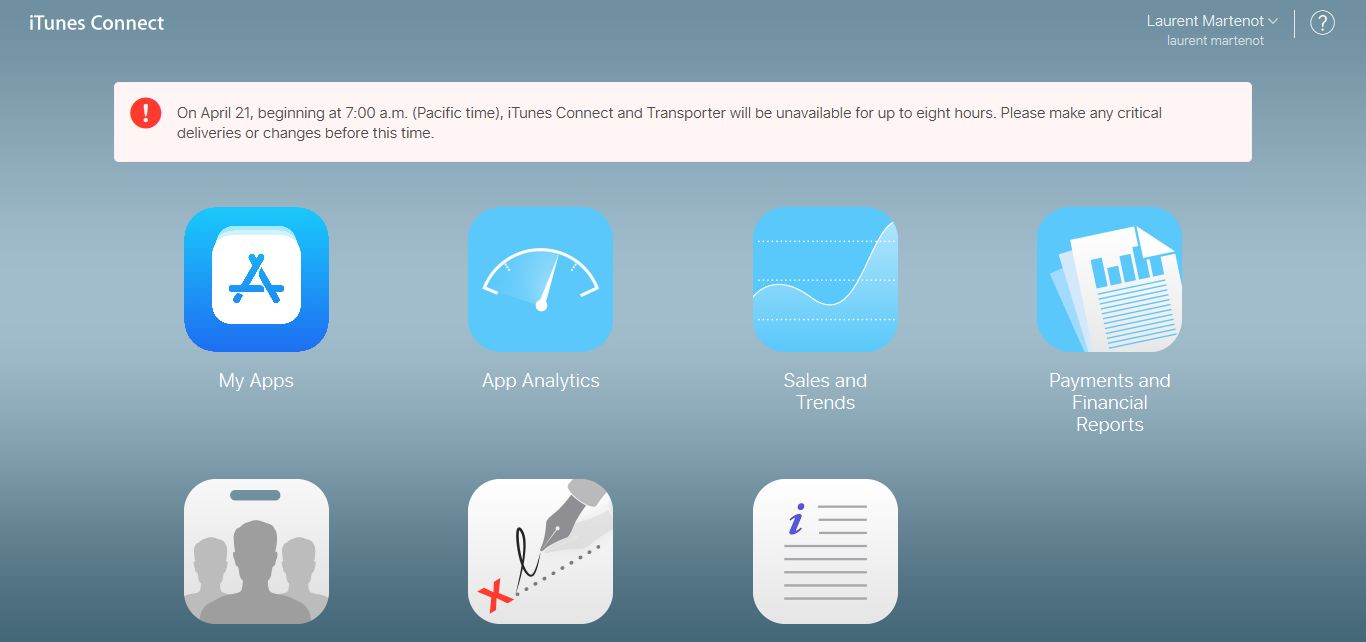Screen dimensions: 1366x642
Task: Expand the Laurent Martenot account menu
Action: tap(1212, 21)
